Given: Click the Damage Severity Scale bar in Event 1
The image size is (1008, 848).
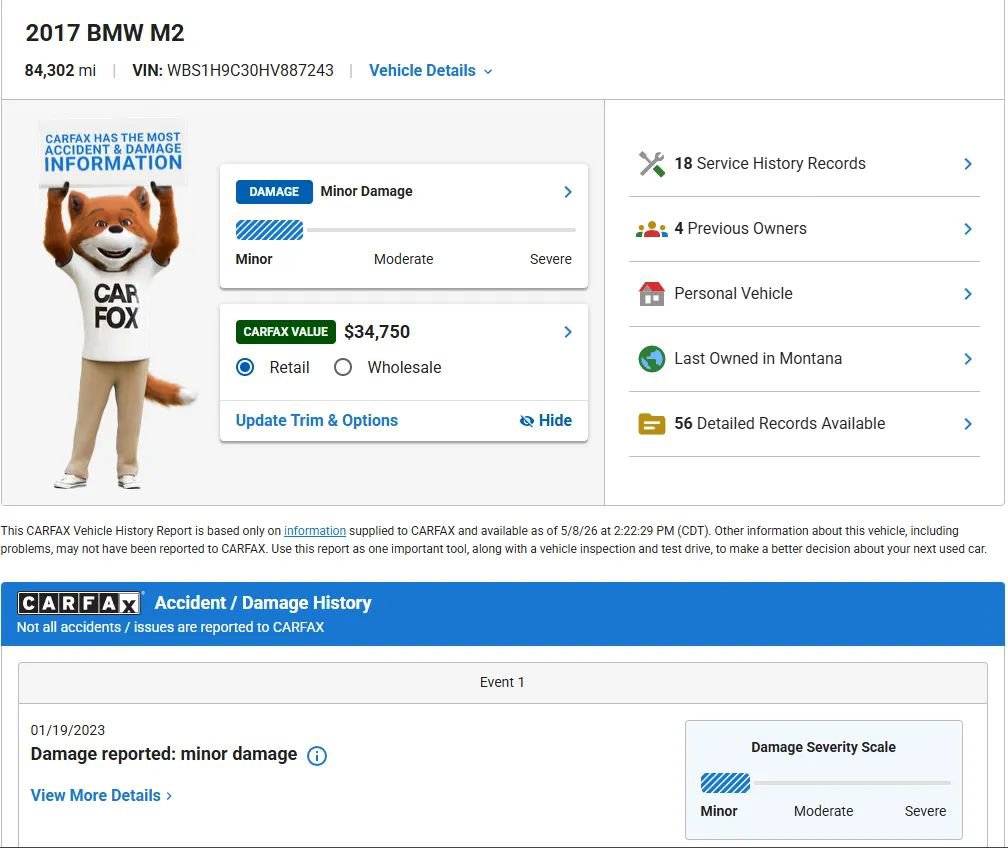Looking at the screenshot, I should 825,783.
